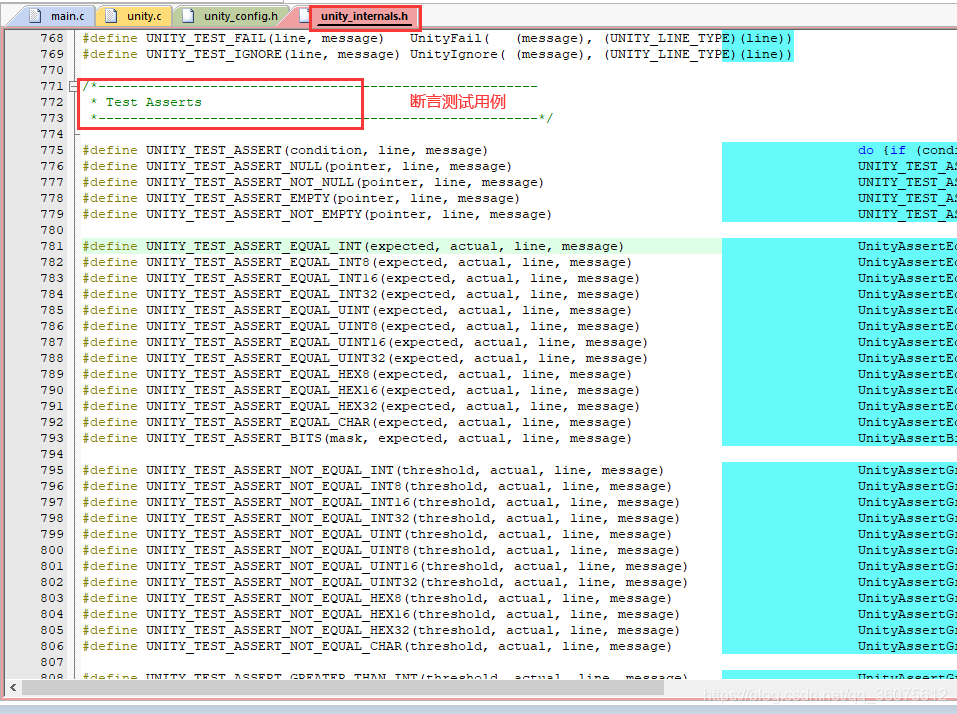Switch to the main.c tab

[x=67, y=16]
